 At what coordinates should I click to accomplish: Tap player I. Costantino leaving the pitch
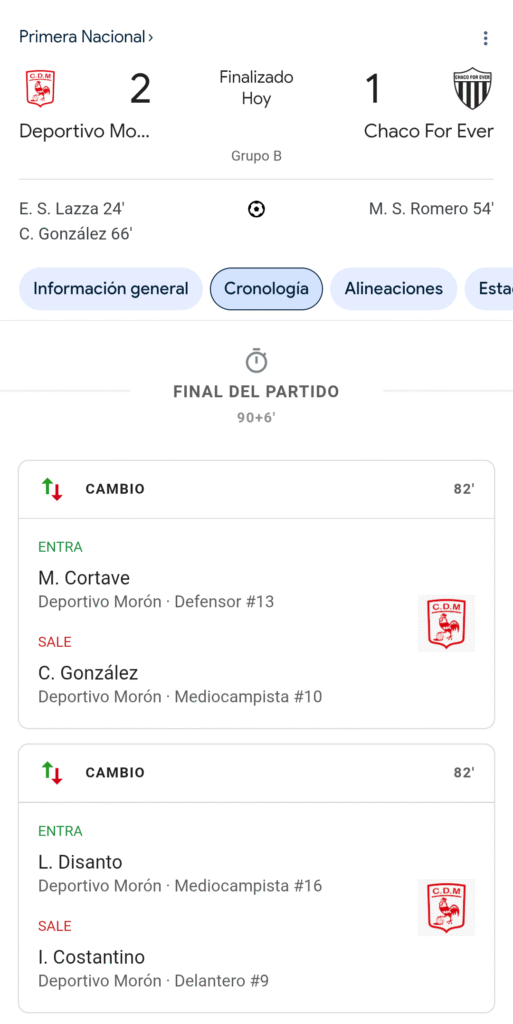click(91, 957)
